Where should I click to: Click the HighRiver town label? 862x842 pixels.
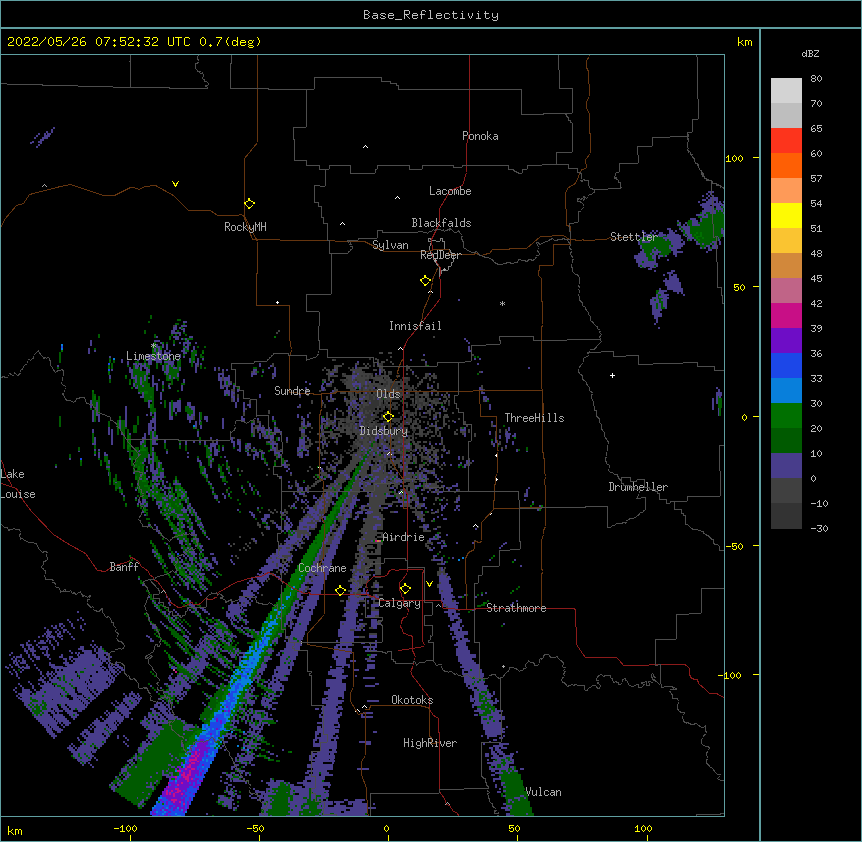[x=429, y=743]
